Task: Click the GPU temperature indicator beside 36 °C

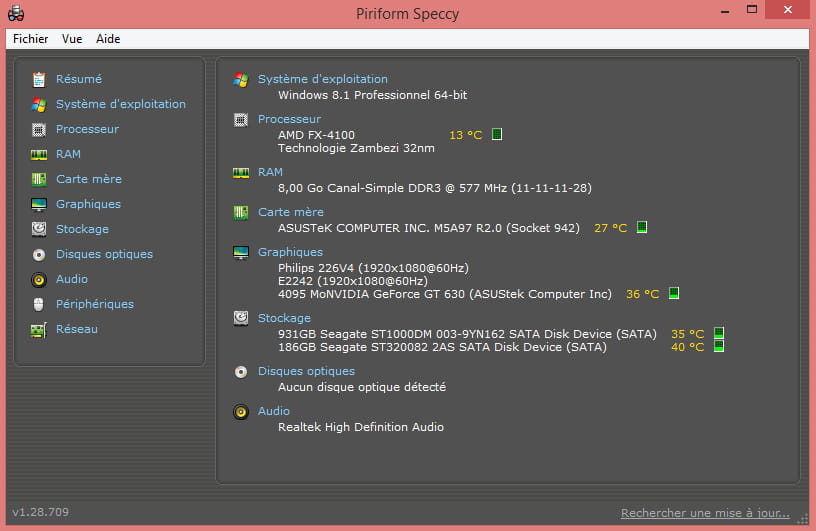Action: point(674,293)
